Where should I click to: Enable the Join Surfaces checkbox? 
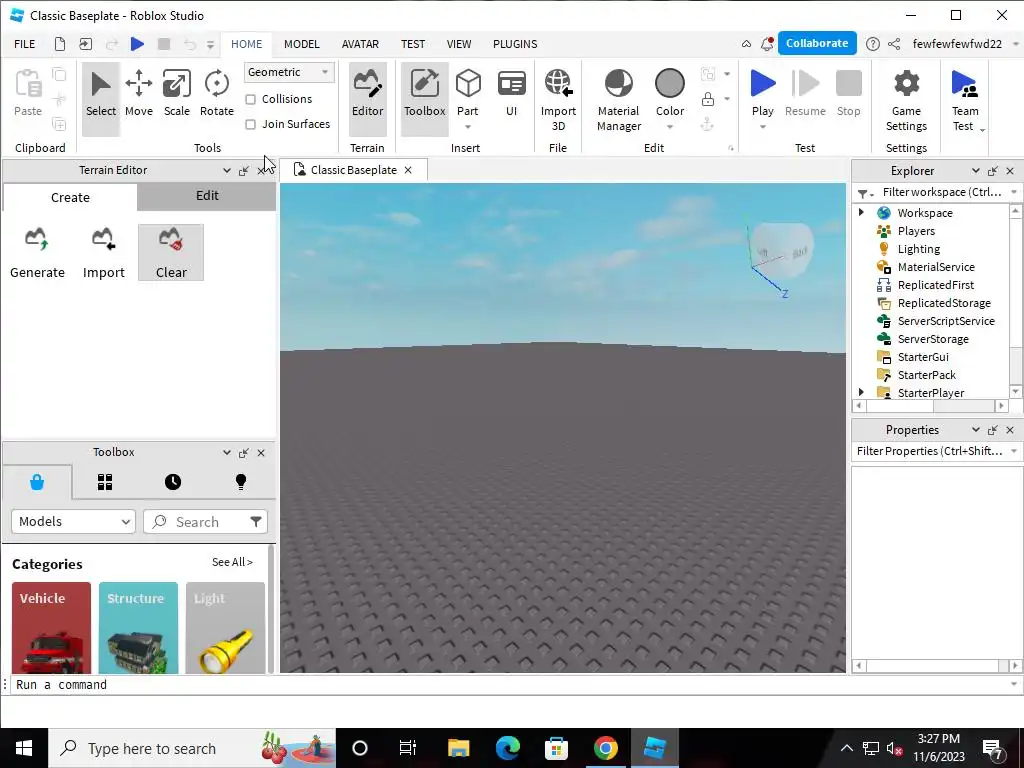(250, 124)
